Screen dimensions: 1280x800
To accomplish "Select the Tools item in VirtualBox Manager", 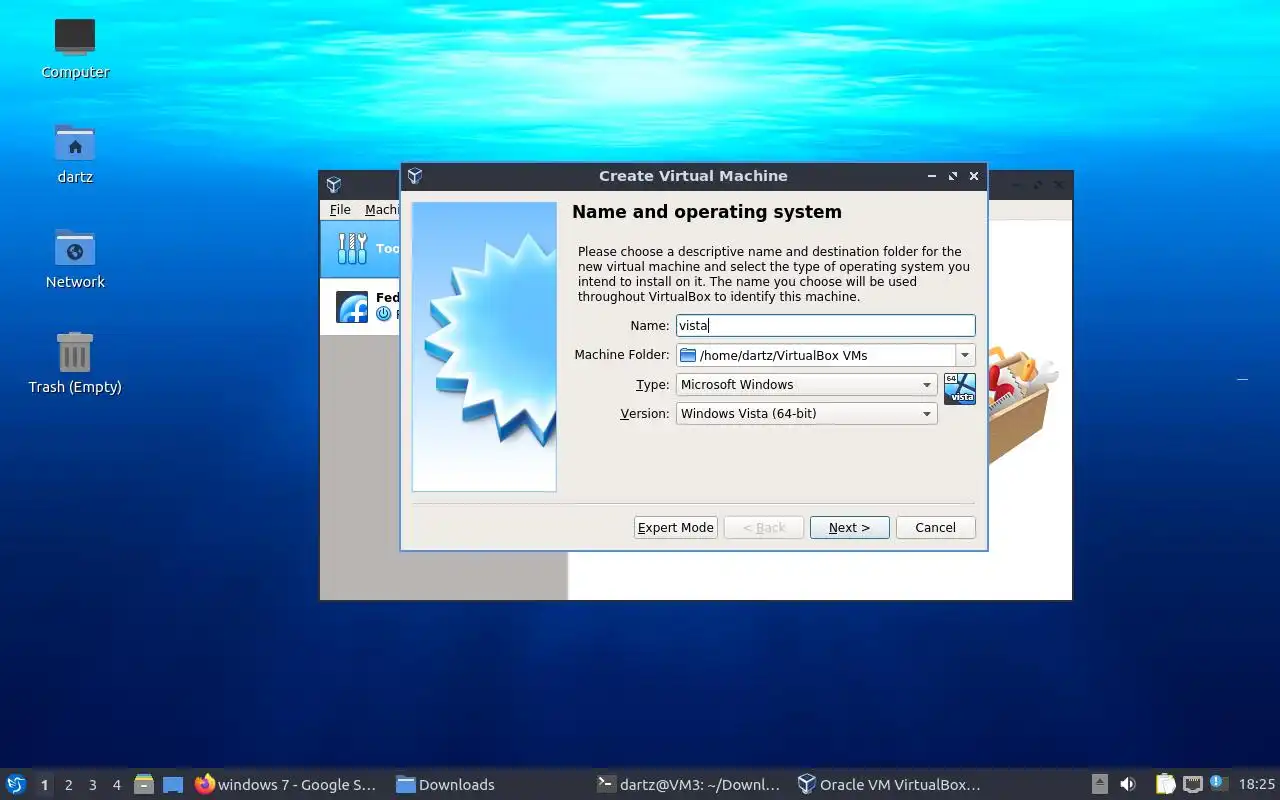I will (361, 249).
